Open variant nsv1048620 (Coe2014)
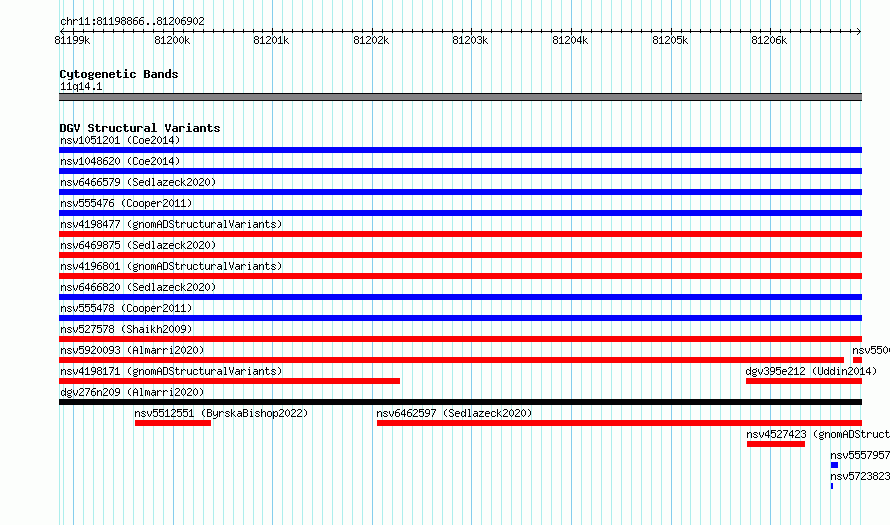This screenshot has height=525, width=890. point(120,161)
